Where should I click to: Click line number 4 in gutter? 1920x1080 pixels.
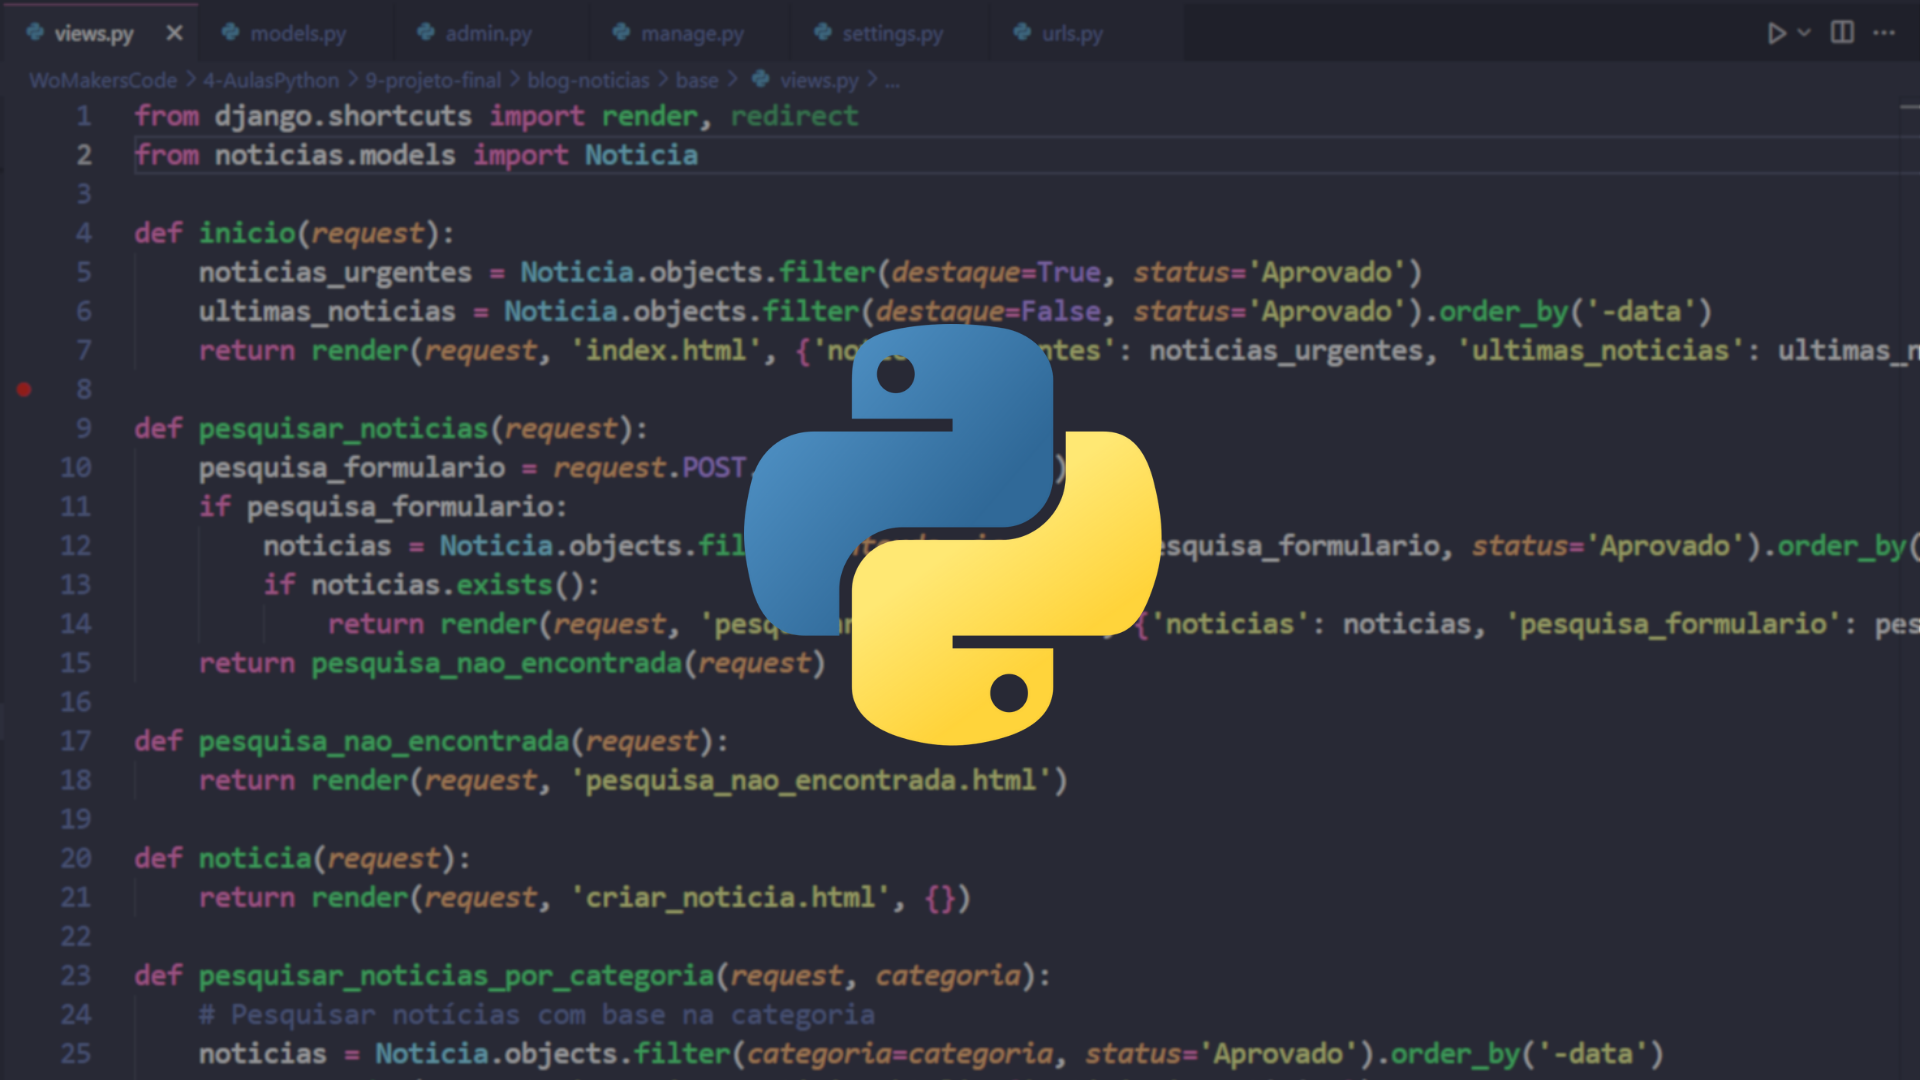pyautogui.click(x=84, y=233)
